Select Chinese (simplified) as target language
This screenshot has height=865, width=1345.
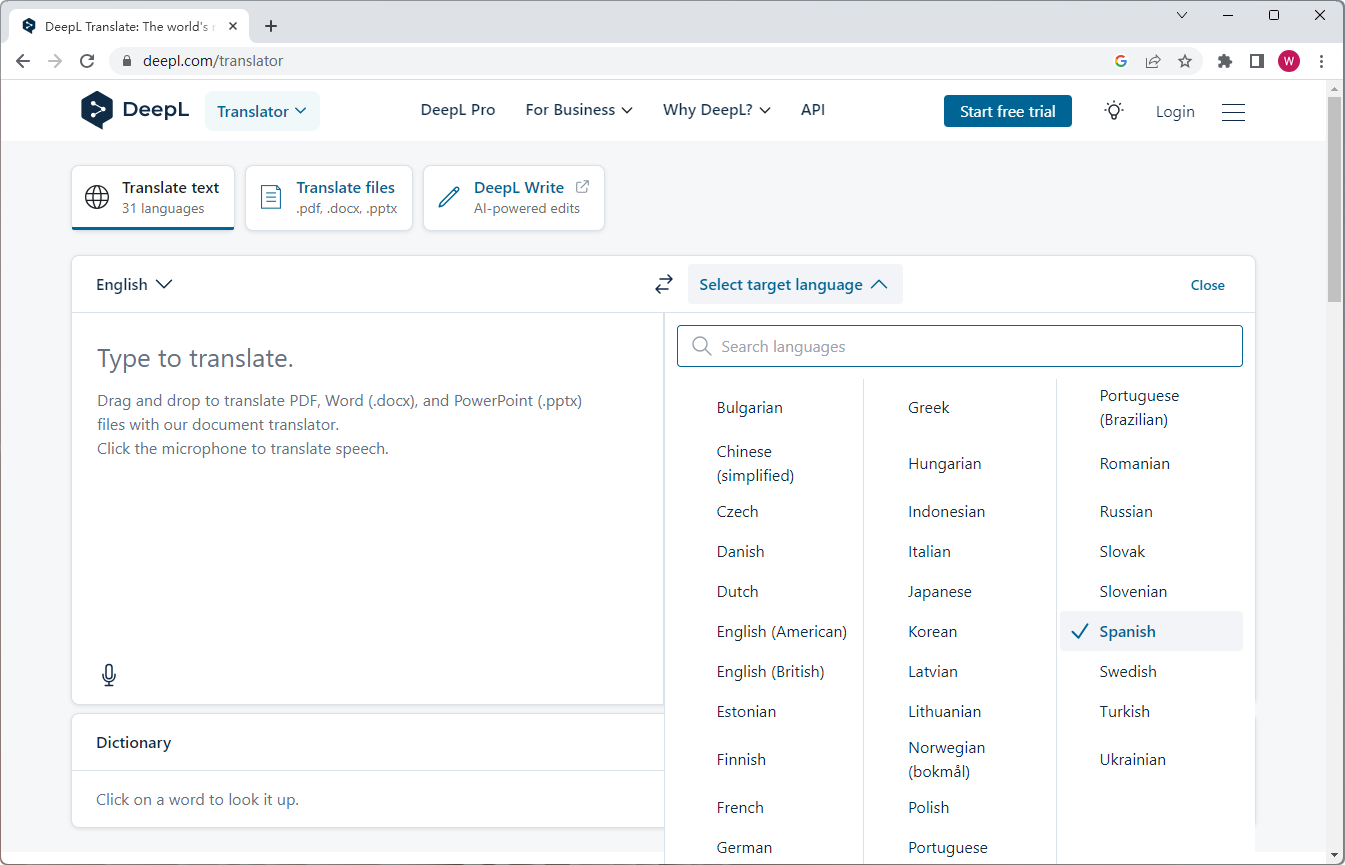pos(755,464)
